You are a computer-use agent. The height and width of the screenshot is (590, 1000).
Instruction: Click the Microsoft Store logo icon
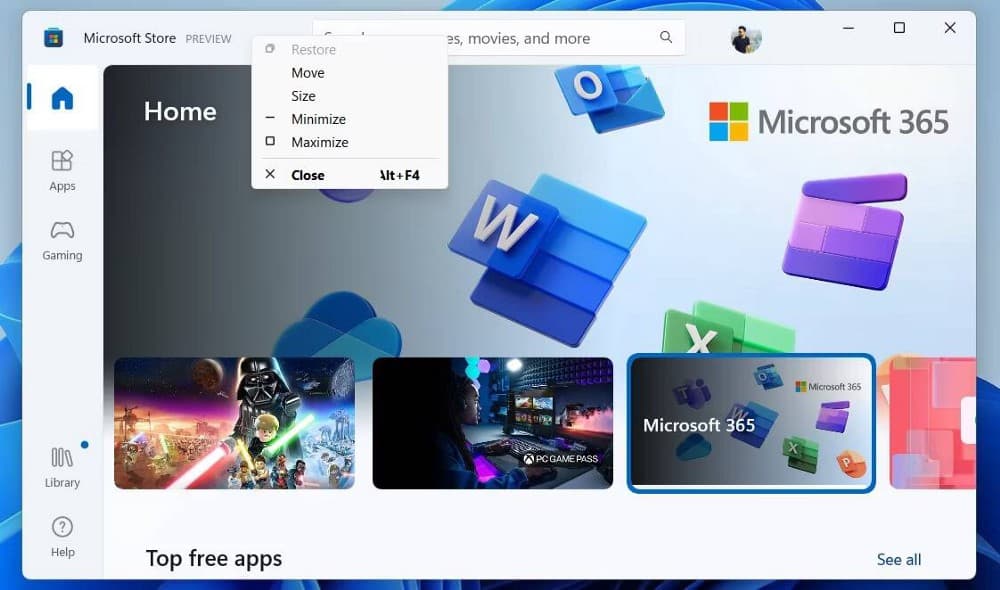click(x=51, y=37)
